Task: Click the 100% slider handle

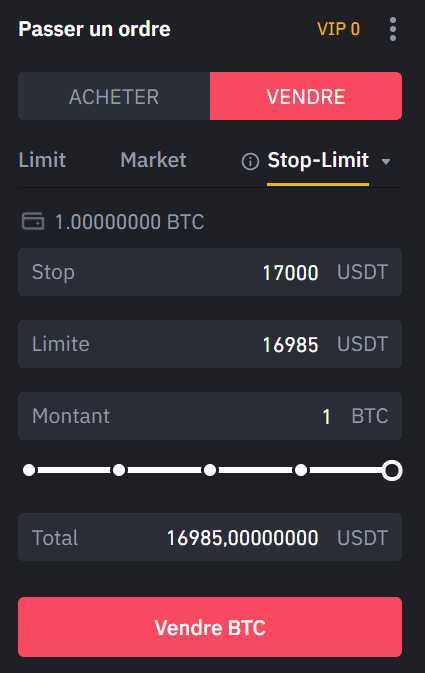Action: [x=392, y=470]
